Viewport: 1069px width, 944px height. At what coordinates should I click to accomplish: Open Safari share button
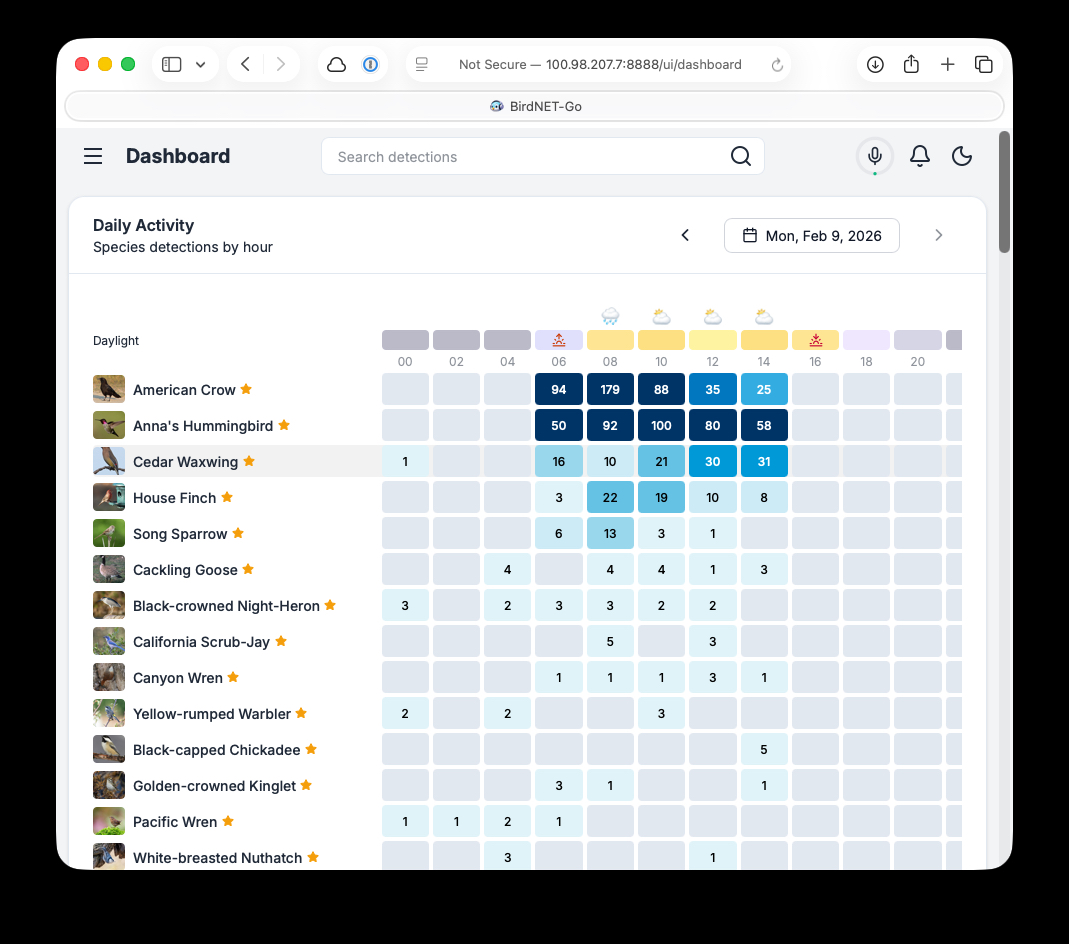click(x=911, y=65)
